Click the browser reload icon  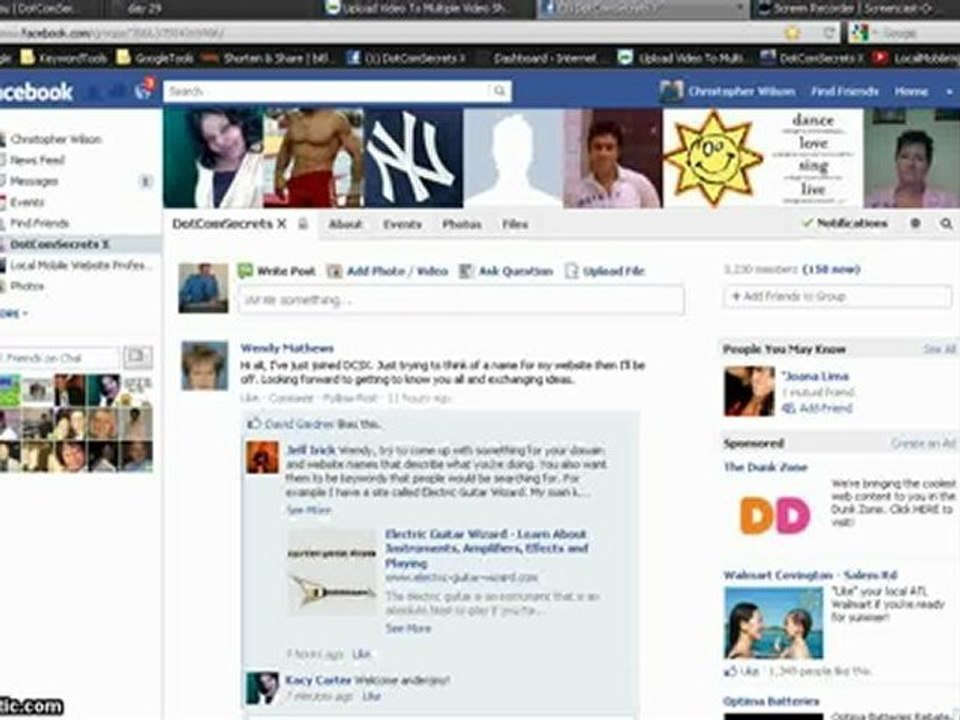[x=828, y=32]
